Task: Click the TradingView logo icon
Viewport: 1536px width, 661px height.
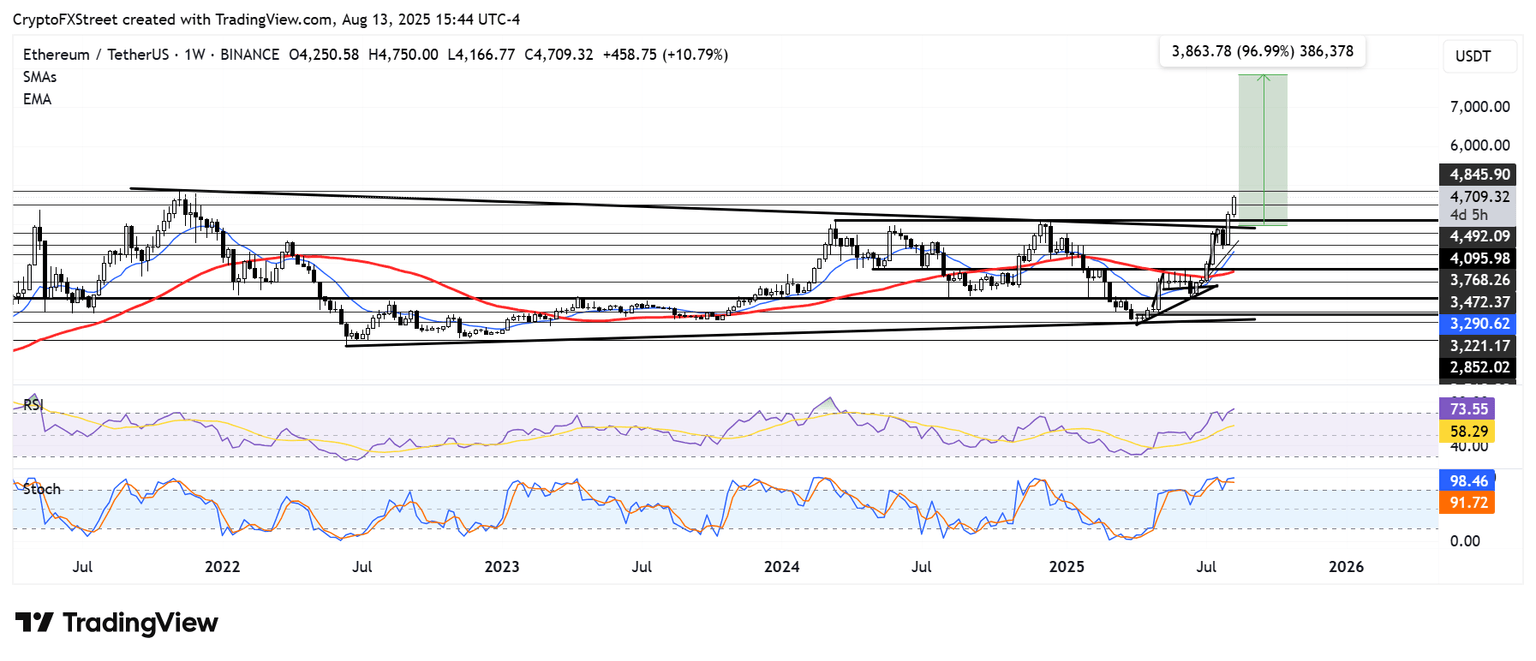Action: click(33, 623)
